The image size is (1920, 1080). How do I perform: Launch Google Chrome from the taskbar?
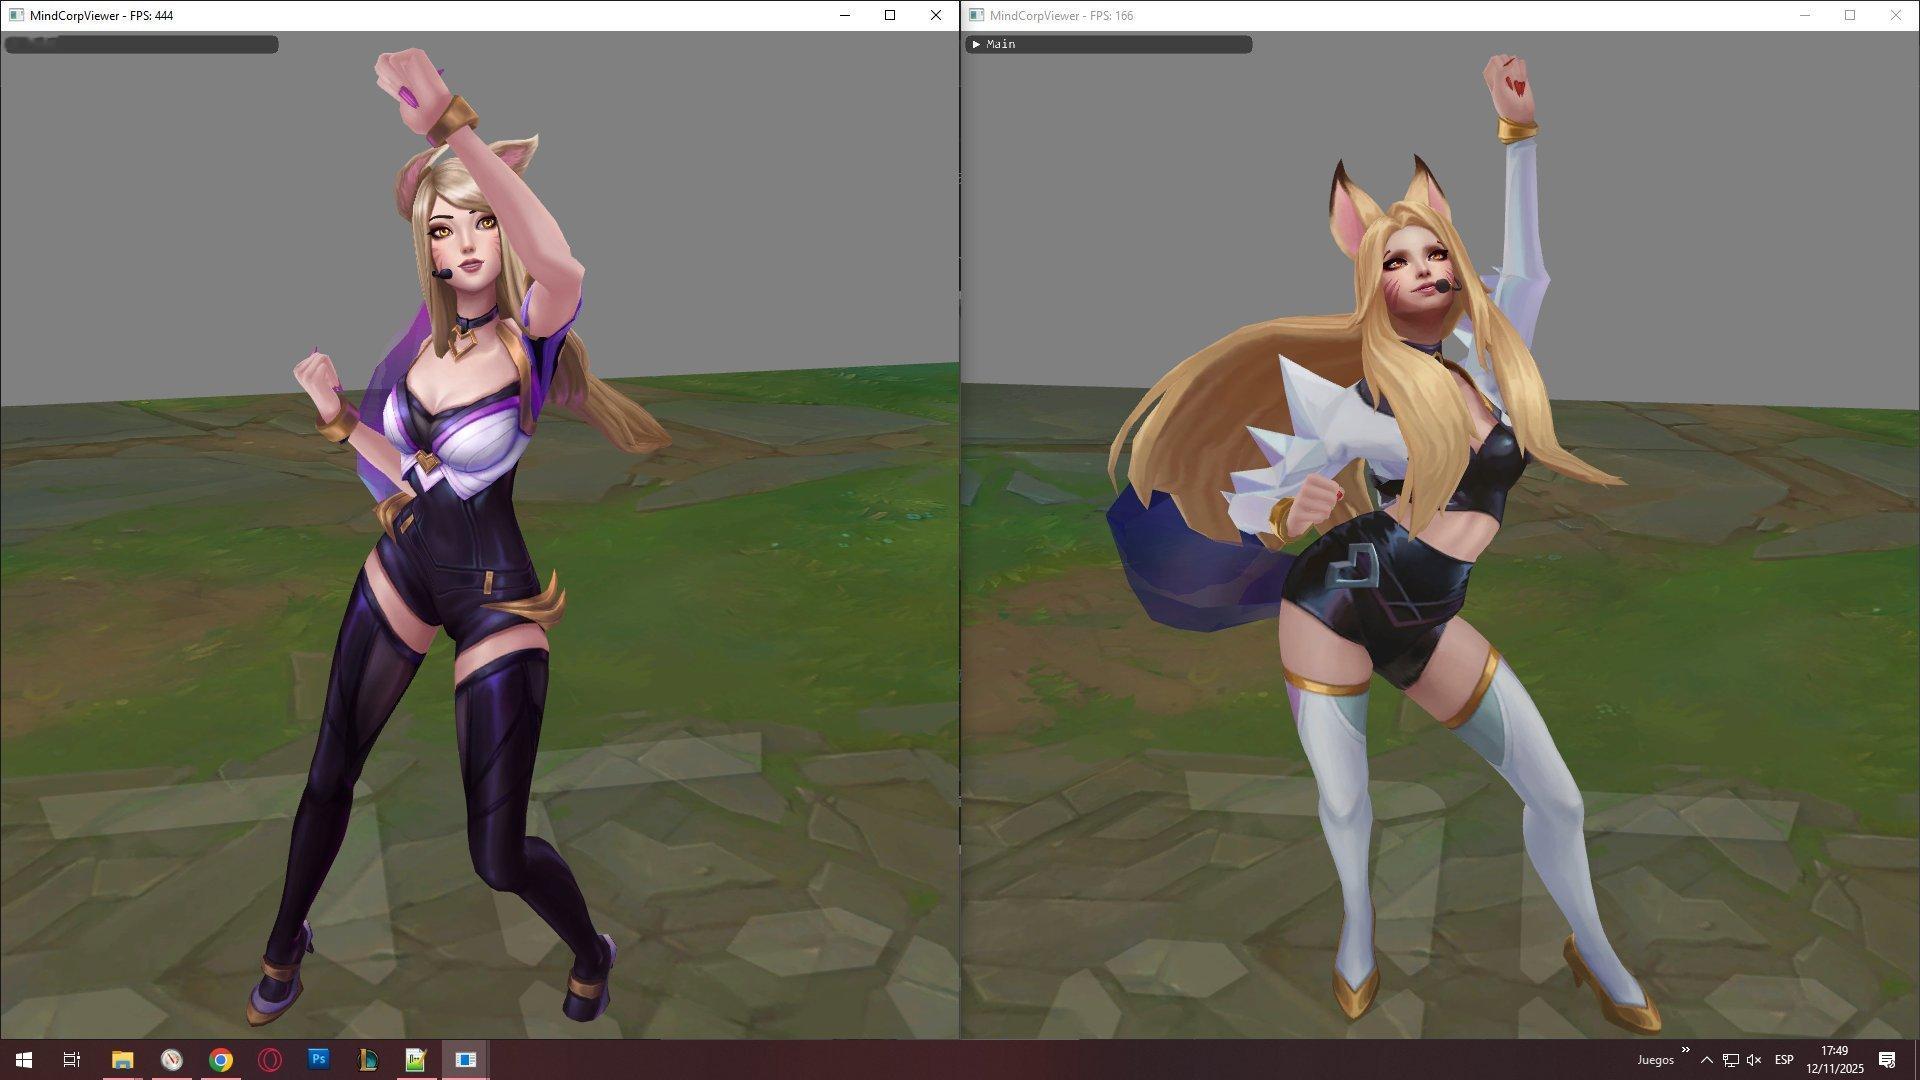[x=220, y=1059]
